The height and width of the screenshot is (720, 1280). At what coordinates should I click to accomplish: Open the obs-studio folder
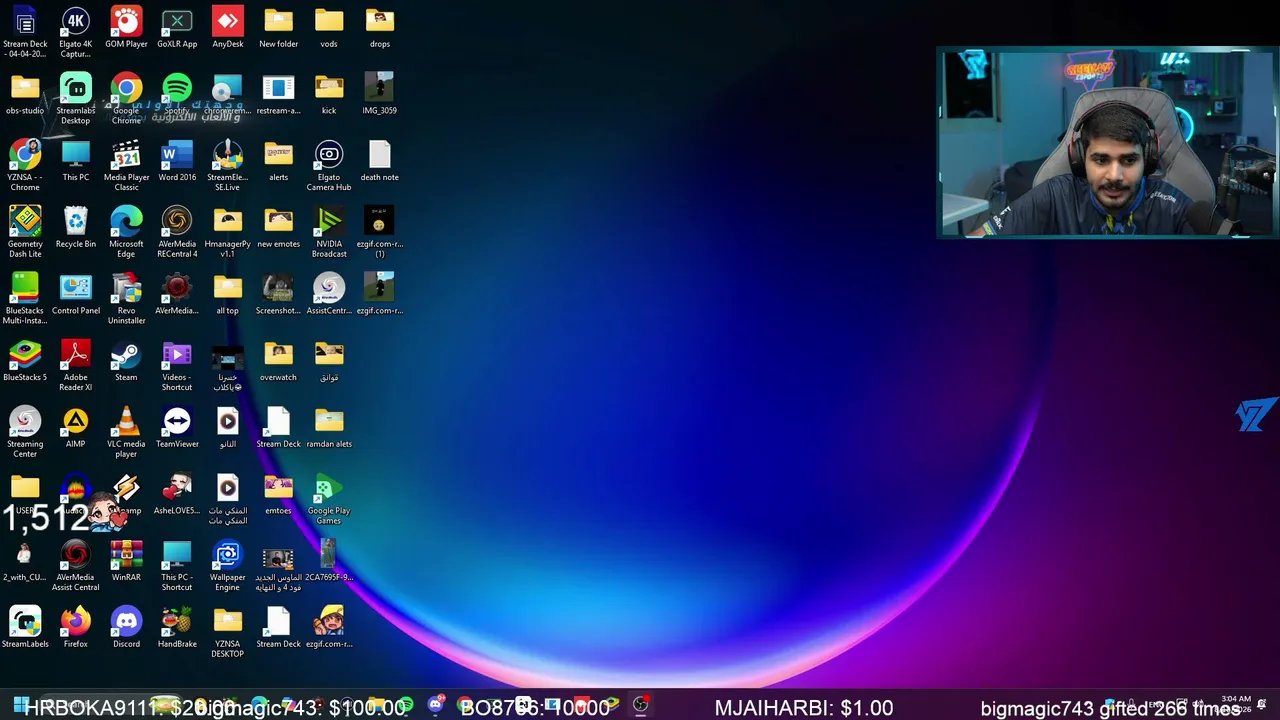point(25,95)
